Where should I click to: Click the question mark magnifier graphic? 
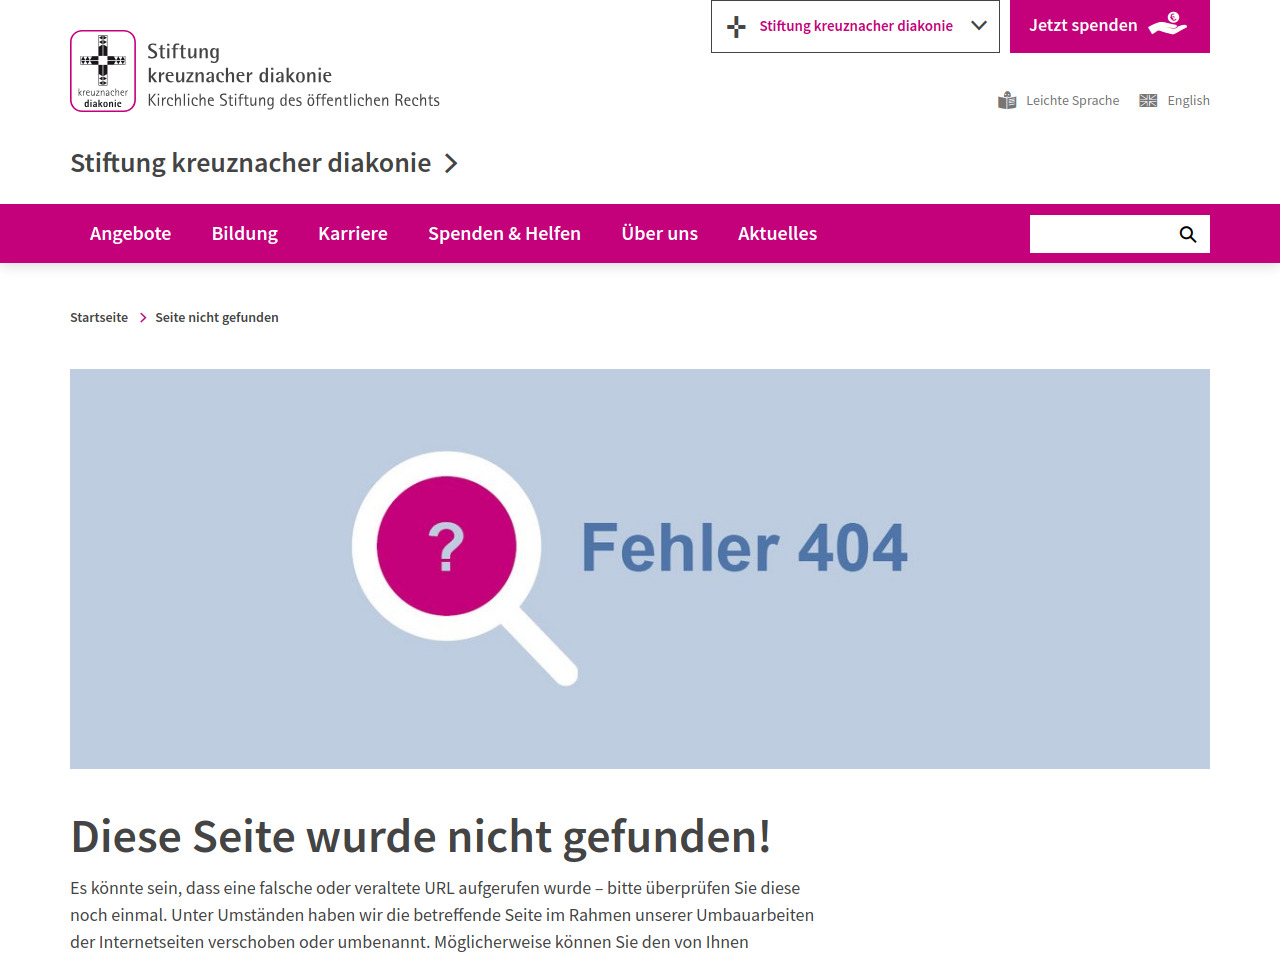pyautogui.click(x=447, y=548)
